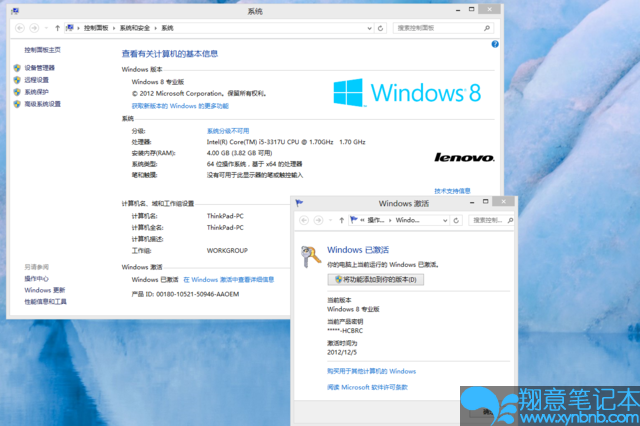
Task: Click 在 Windows 激活中查看详细信息 link
Action: [229, 280]
